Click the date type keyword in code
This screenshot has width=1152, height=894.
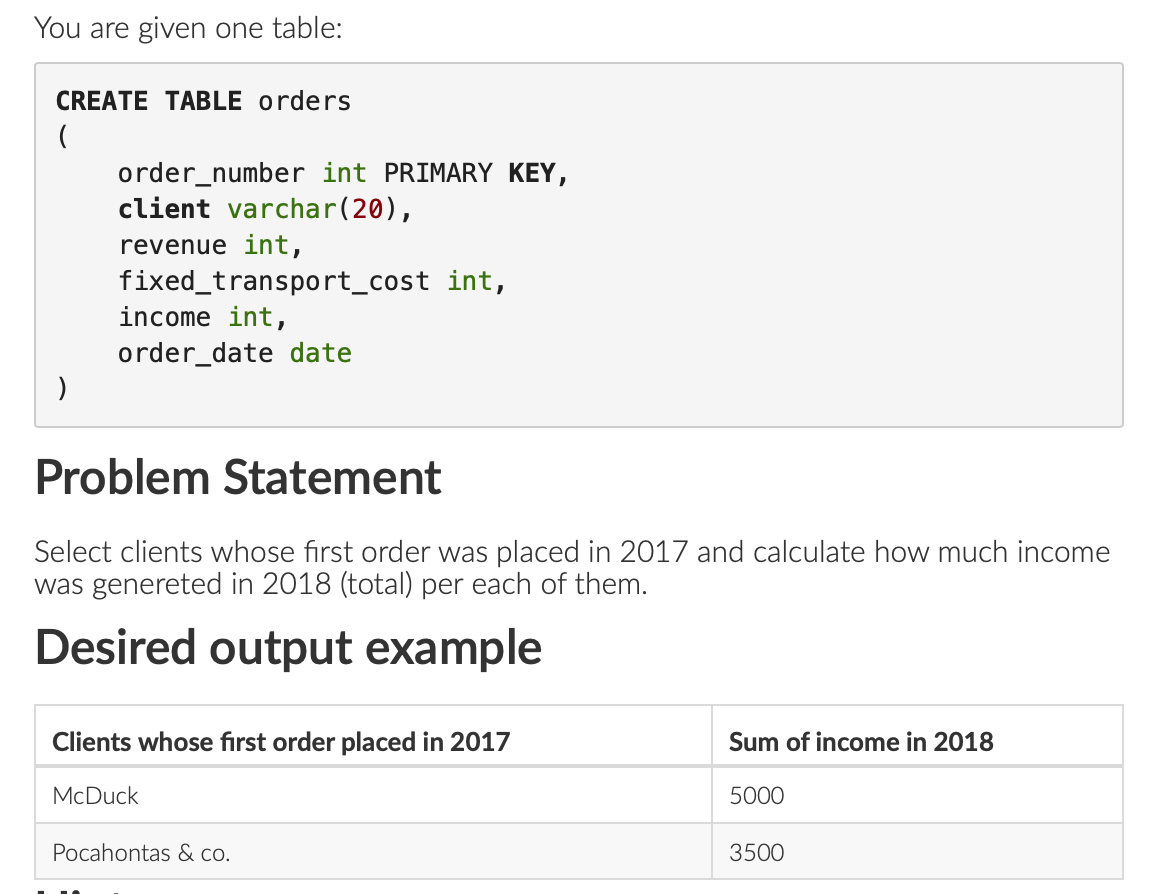320,352
